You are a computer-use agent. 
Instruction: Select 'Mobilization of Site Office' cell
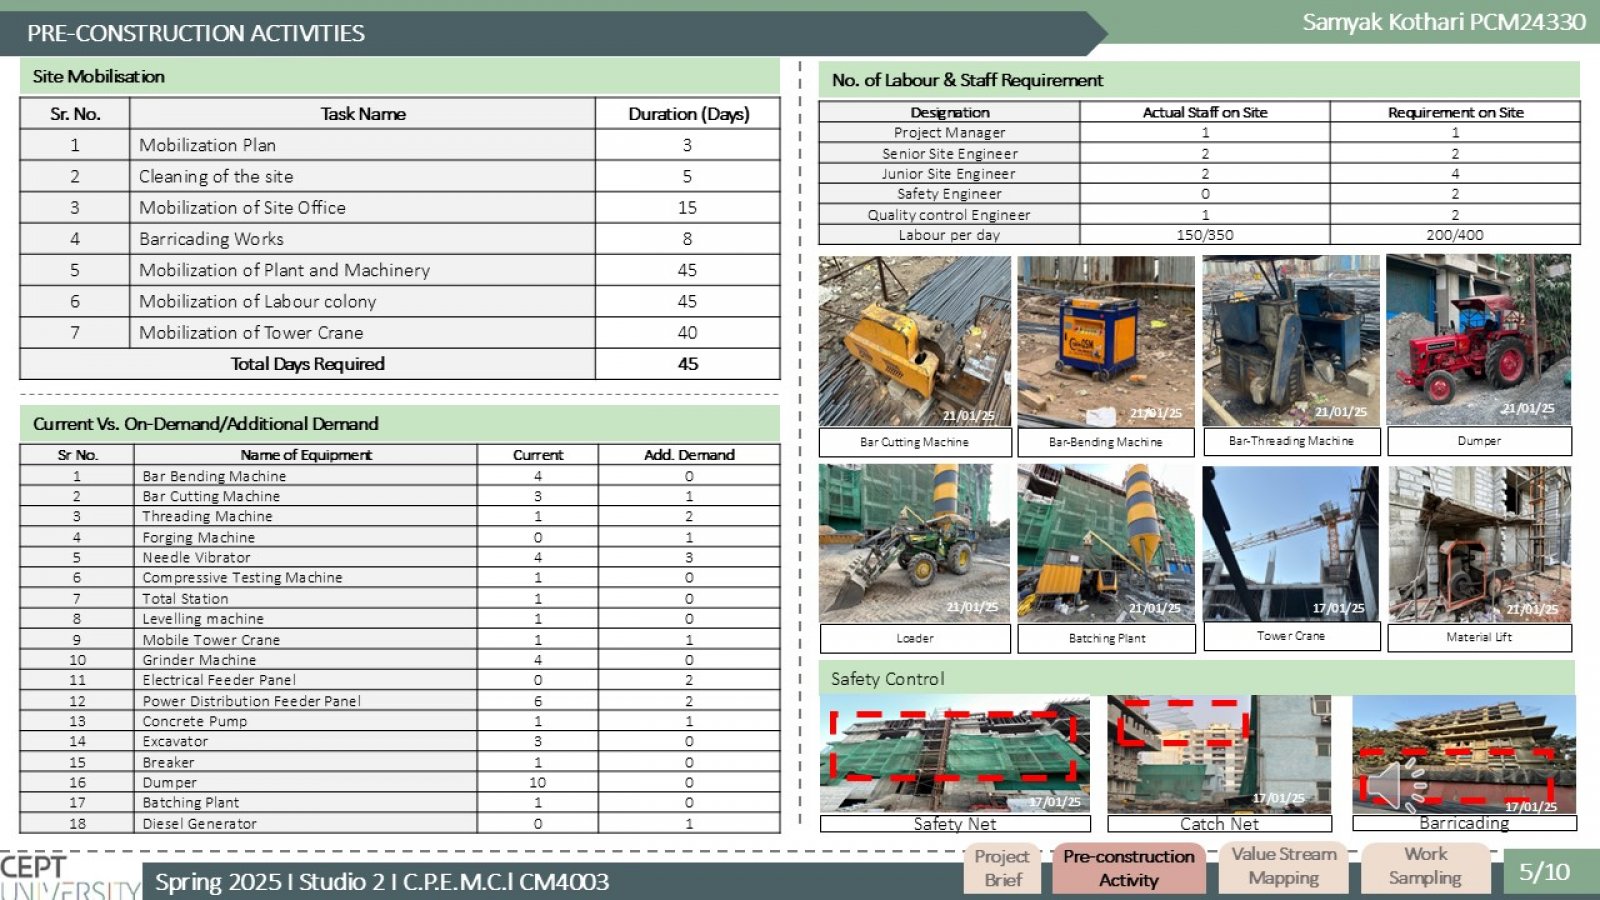coord(362,207)
